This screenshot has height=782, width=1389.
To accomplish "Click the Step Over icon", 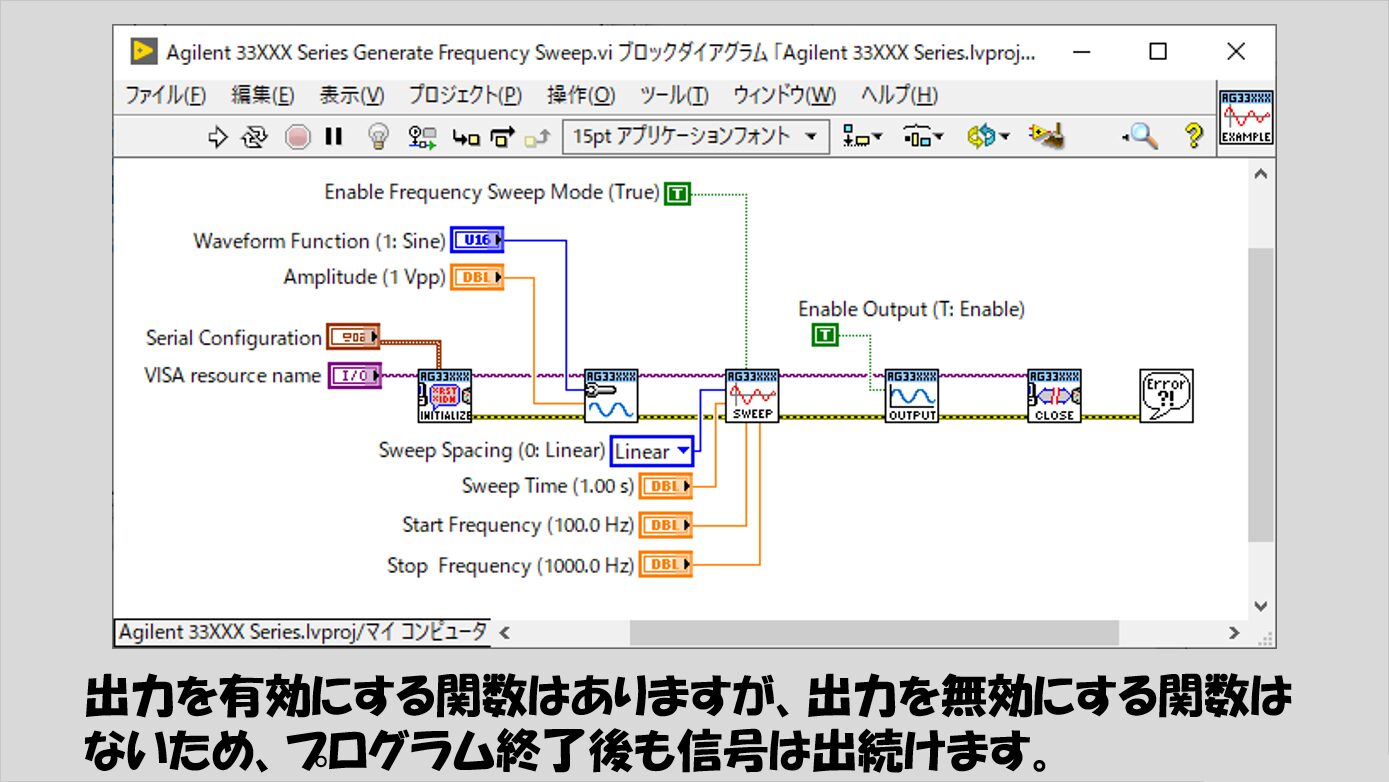I will pyautogui.click(x=503, y=137).
